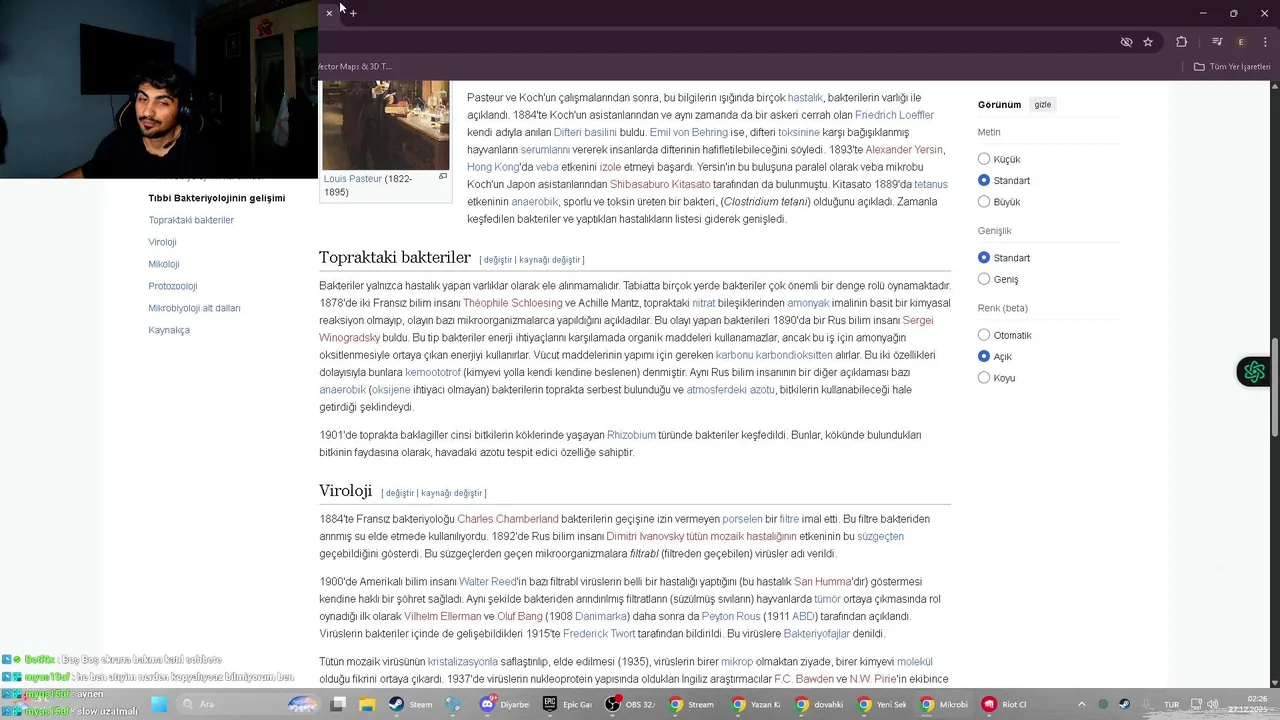Select Küçük text size
1280x720 pixels.
tap(984, 159)
